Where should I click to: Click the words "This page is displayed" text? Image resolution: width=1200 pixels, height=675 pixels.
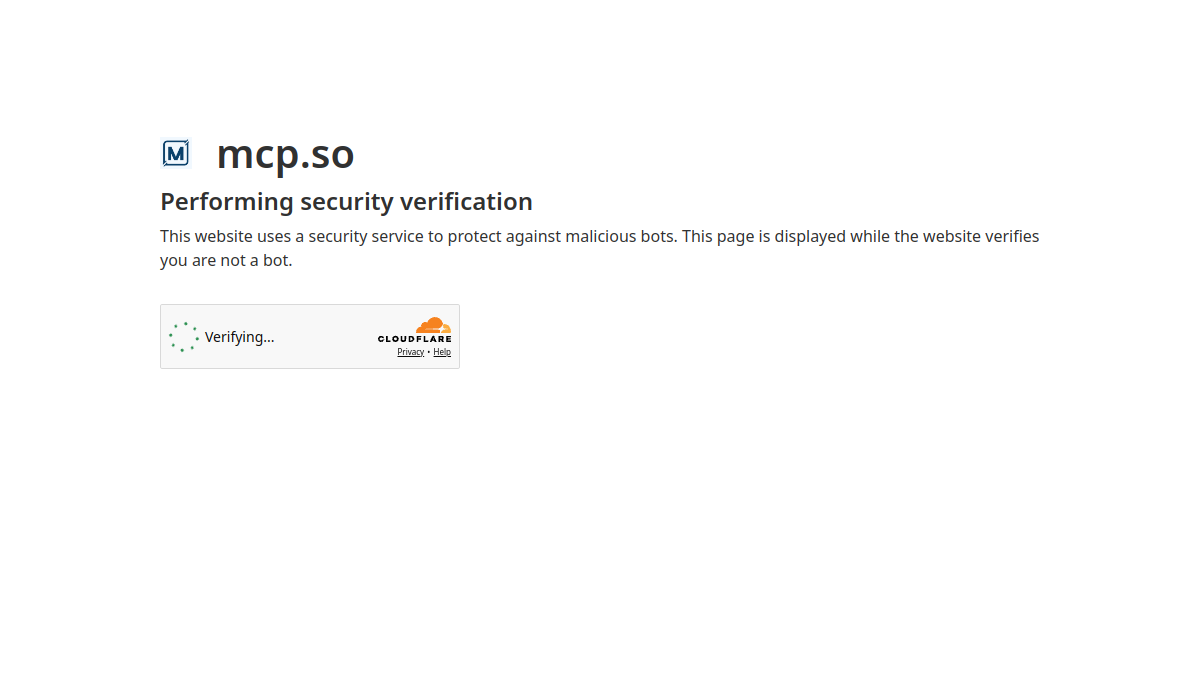[764, 236]
